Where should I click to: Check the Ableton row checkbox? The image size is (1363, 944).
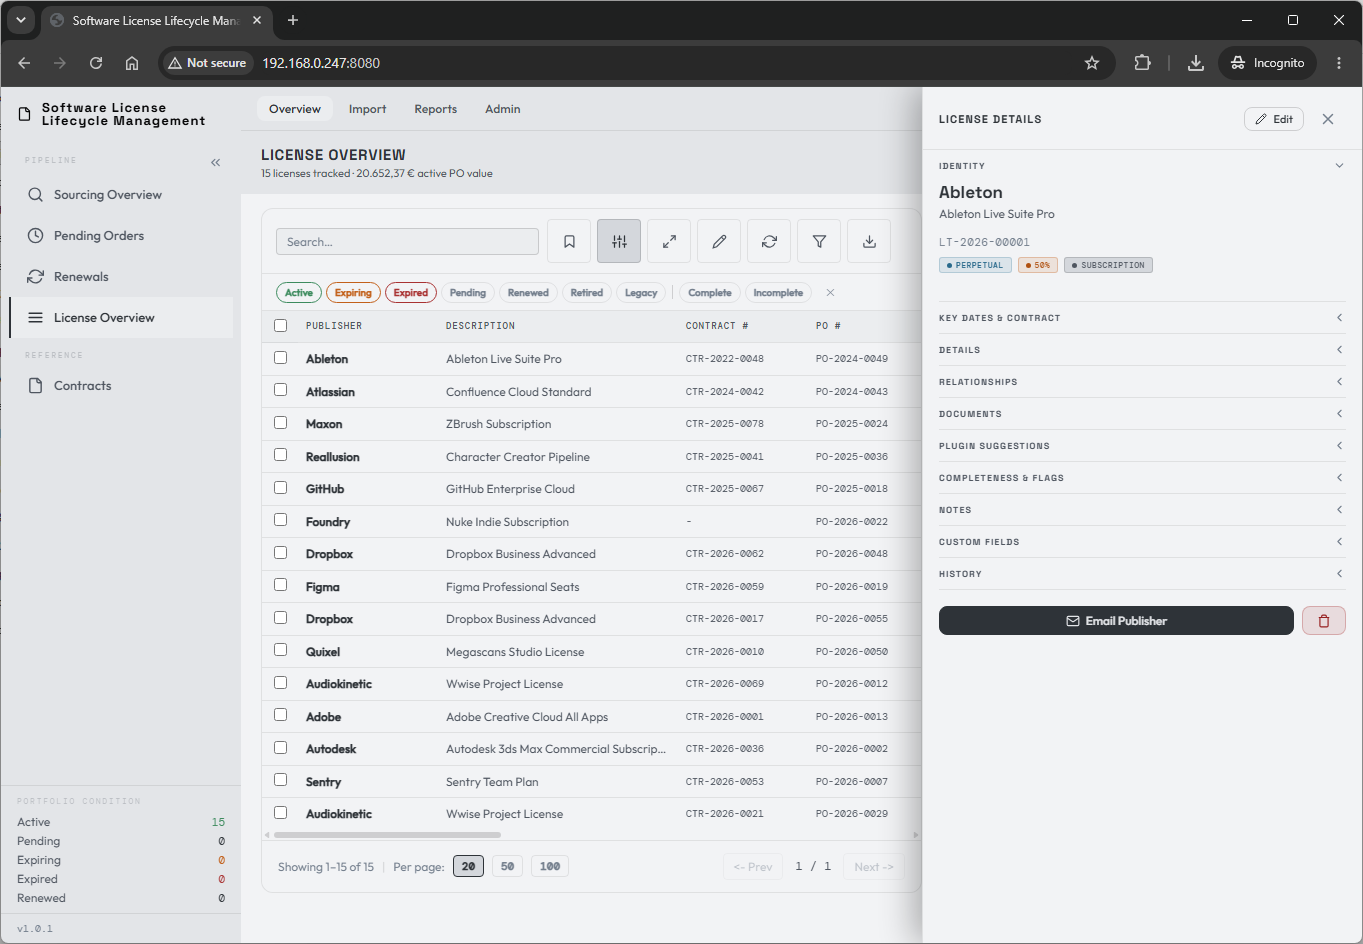coord(281,358)
